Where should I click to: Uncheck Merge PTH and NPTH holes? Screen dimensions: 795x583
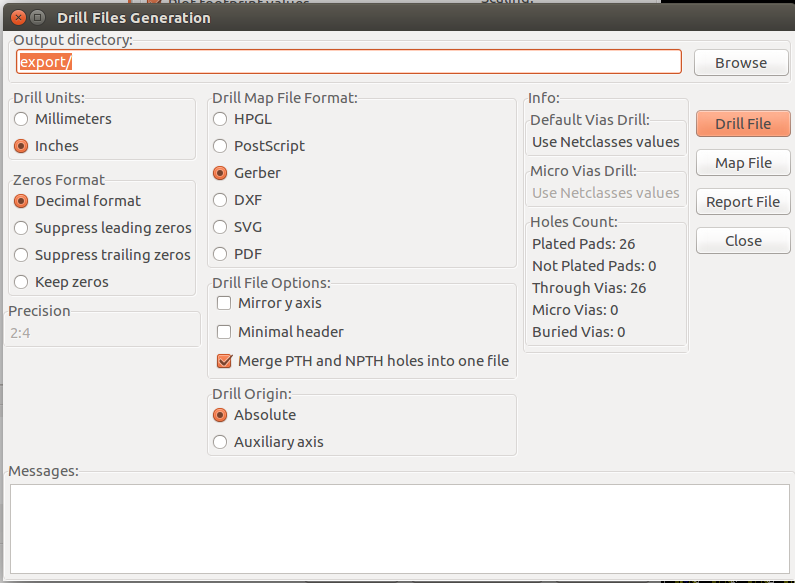(224, 361)
